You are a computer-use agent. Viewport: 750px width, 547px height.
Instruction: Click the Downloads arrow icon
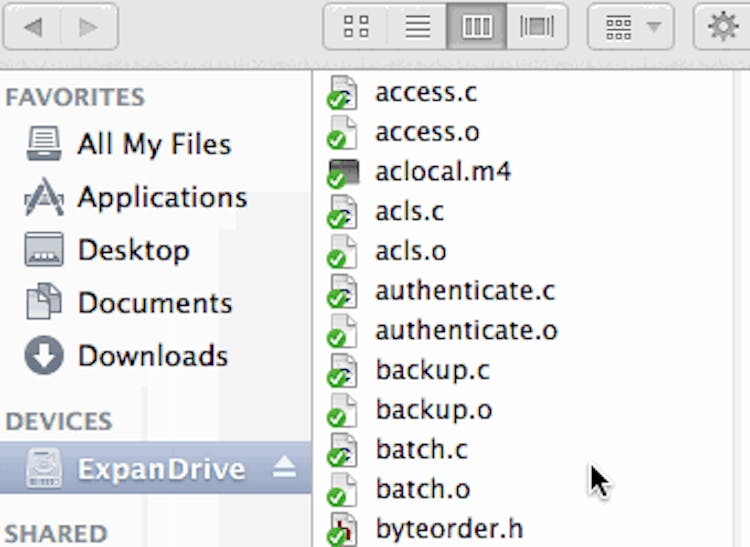pos(44,355)
